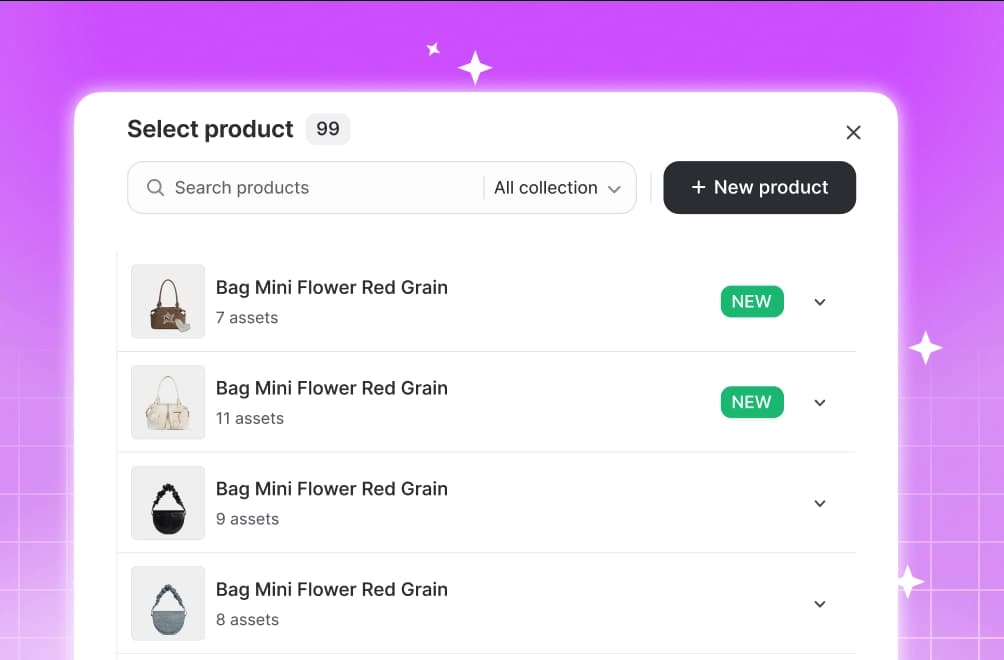Screen dimensions: 1004x660
Task: Close the Select product dialog
Action: click(853, 133)
